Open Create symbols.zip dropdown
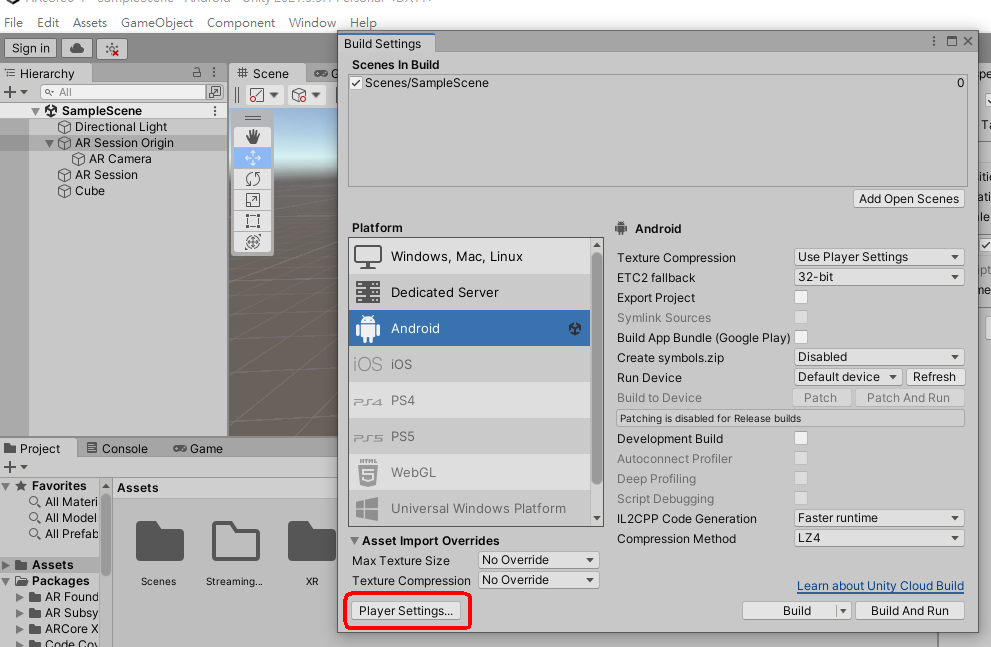Image resolution: width=991 pixels, height=647 pixels. pyautogui.click(x=879, y=357)
